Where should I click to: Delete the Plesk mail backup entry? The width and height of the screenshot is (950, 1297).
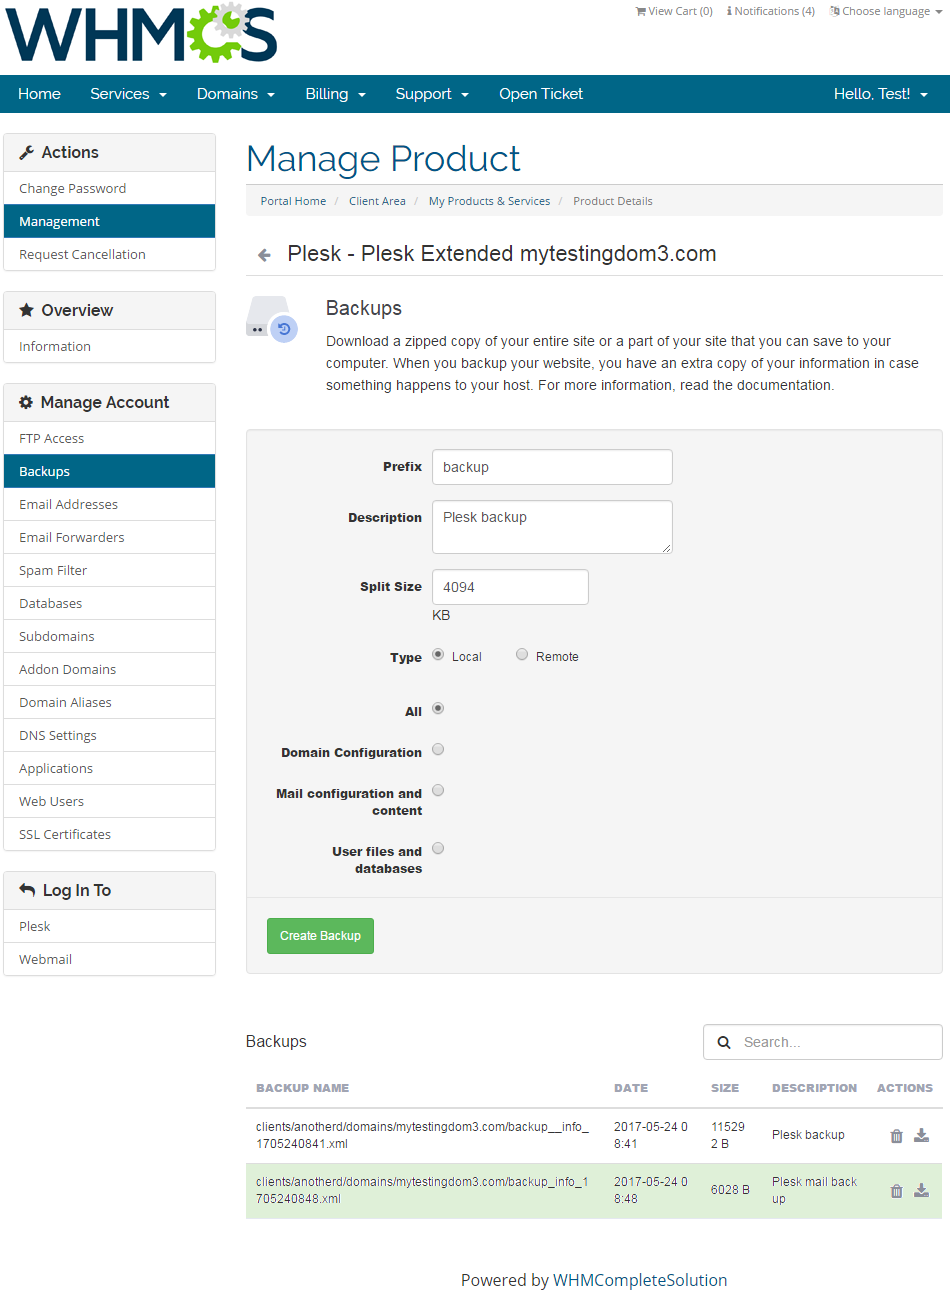(896, 1191)
